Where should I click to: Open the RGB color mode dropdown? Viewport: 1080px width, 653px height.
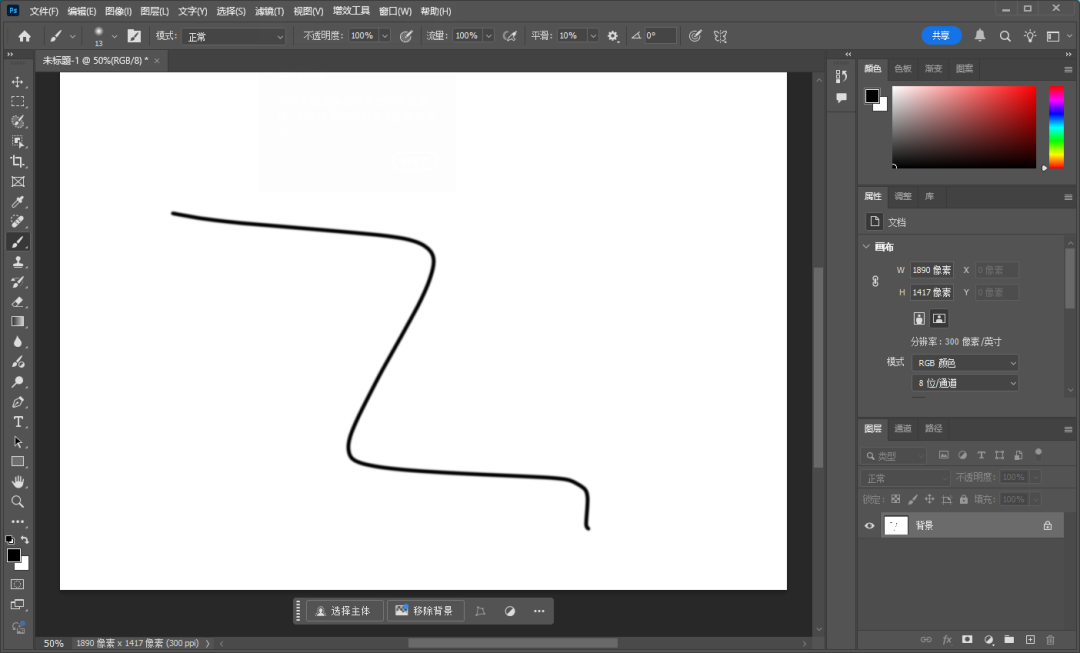click(965, 363)
